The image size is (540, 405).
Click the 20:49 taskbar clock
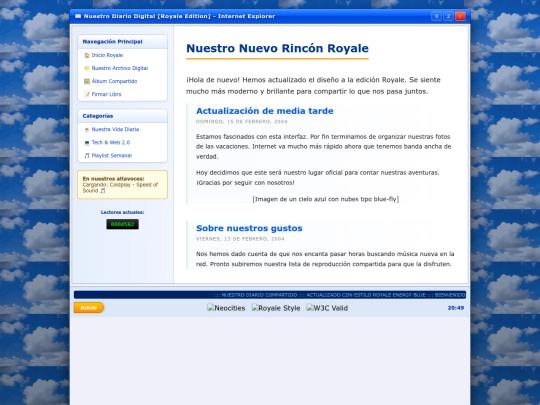(x=456, y=308)
